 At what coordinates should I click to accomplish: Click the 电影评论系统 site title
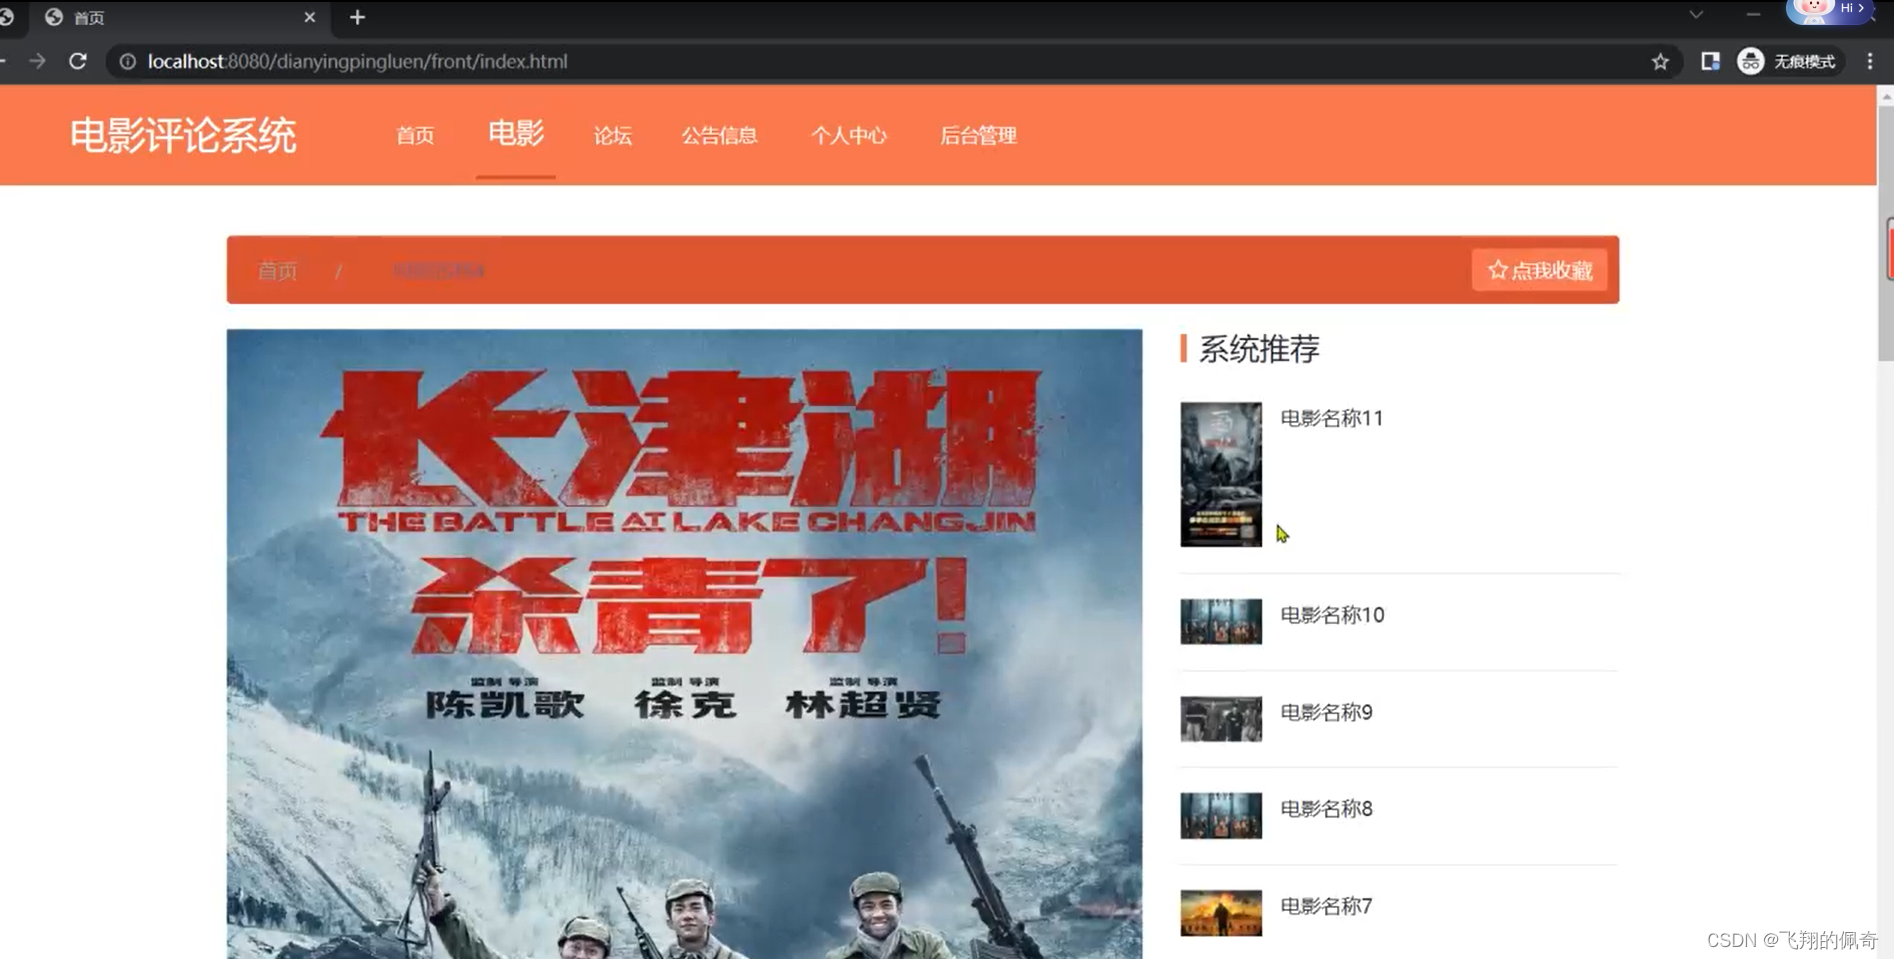click(x=183, y=135)
